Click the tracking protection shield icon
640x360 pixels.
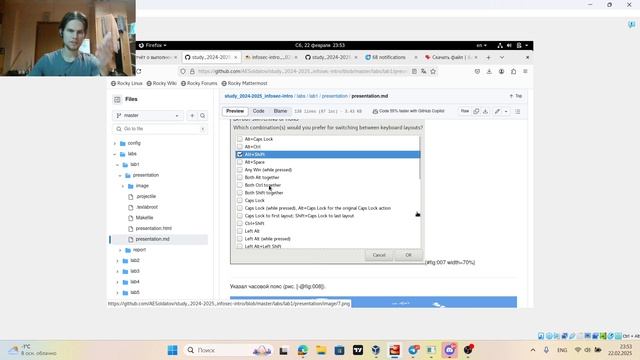click(x=183, y=71)
